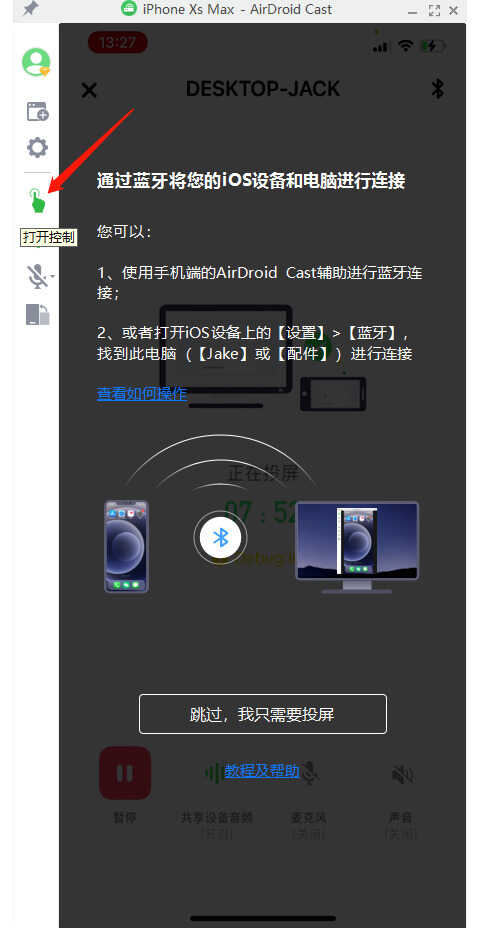Click the red pause casting button

pos(125,773)
